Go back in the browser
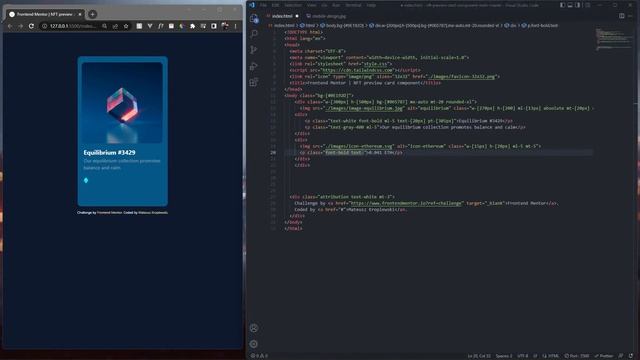Image resolution: width=640 pixels, height=360 pixels. 10,26
